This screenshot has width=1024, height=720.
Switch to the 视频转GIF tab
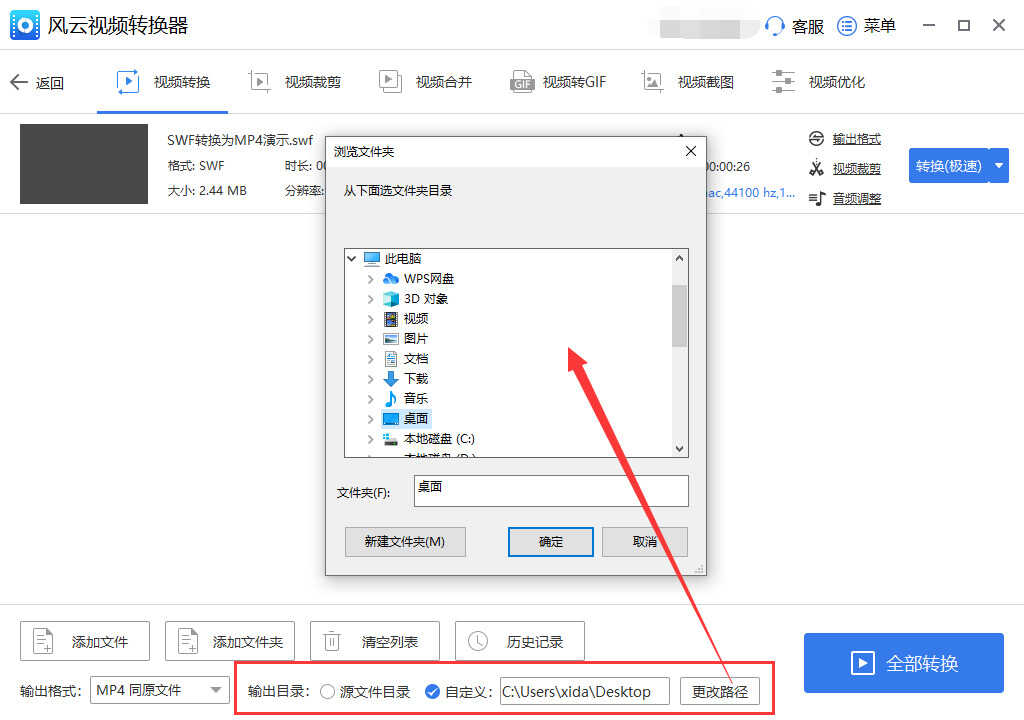558,82
